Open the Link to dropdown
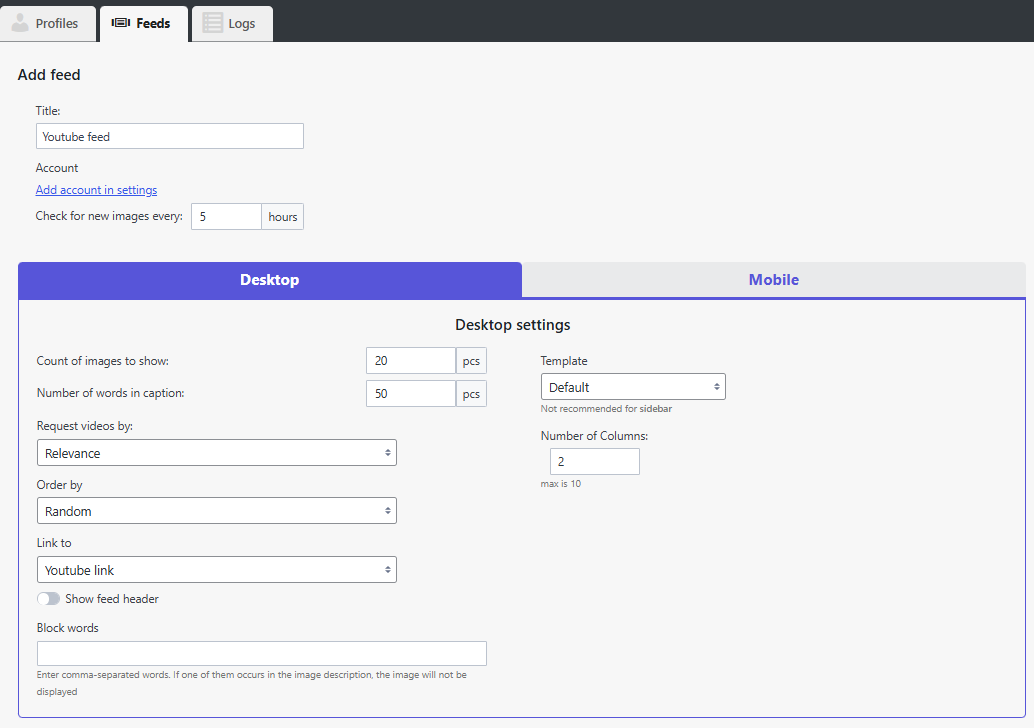1034x728 pixels. (x=216, y=570)
